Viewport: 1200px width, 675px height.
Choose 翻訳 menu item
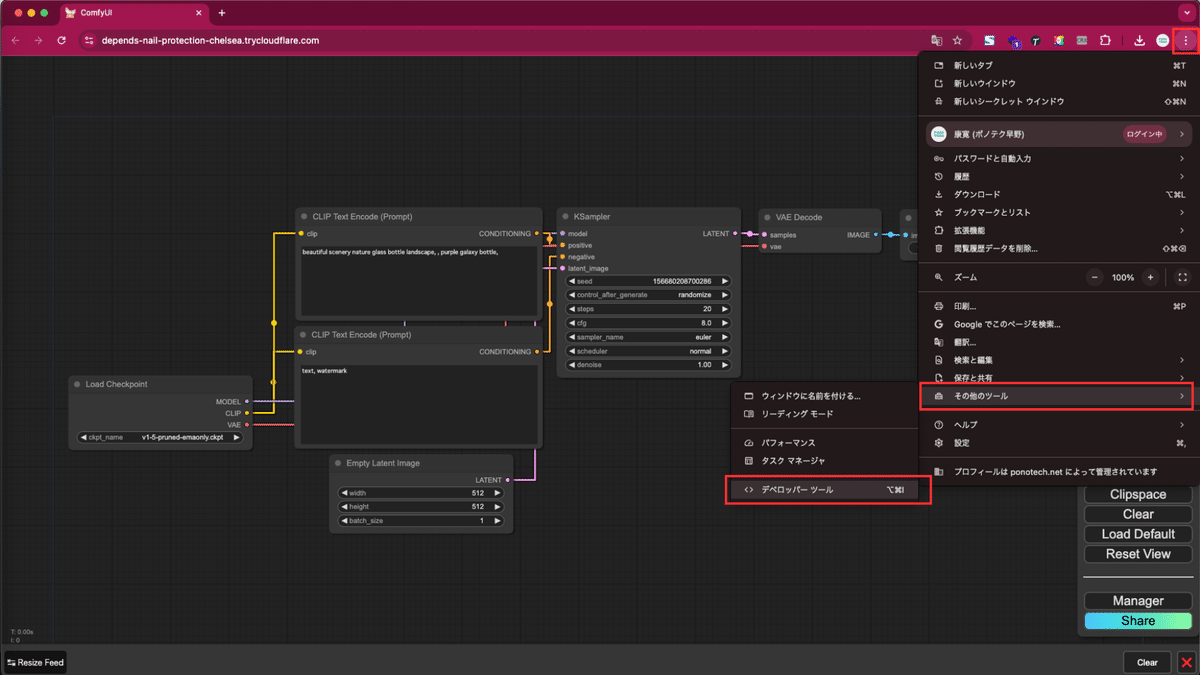tap(1059, 343)
